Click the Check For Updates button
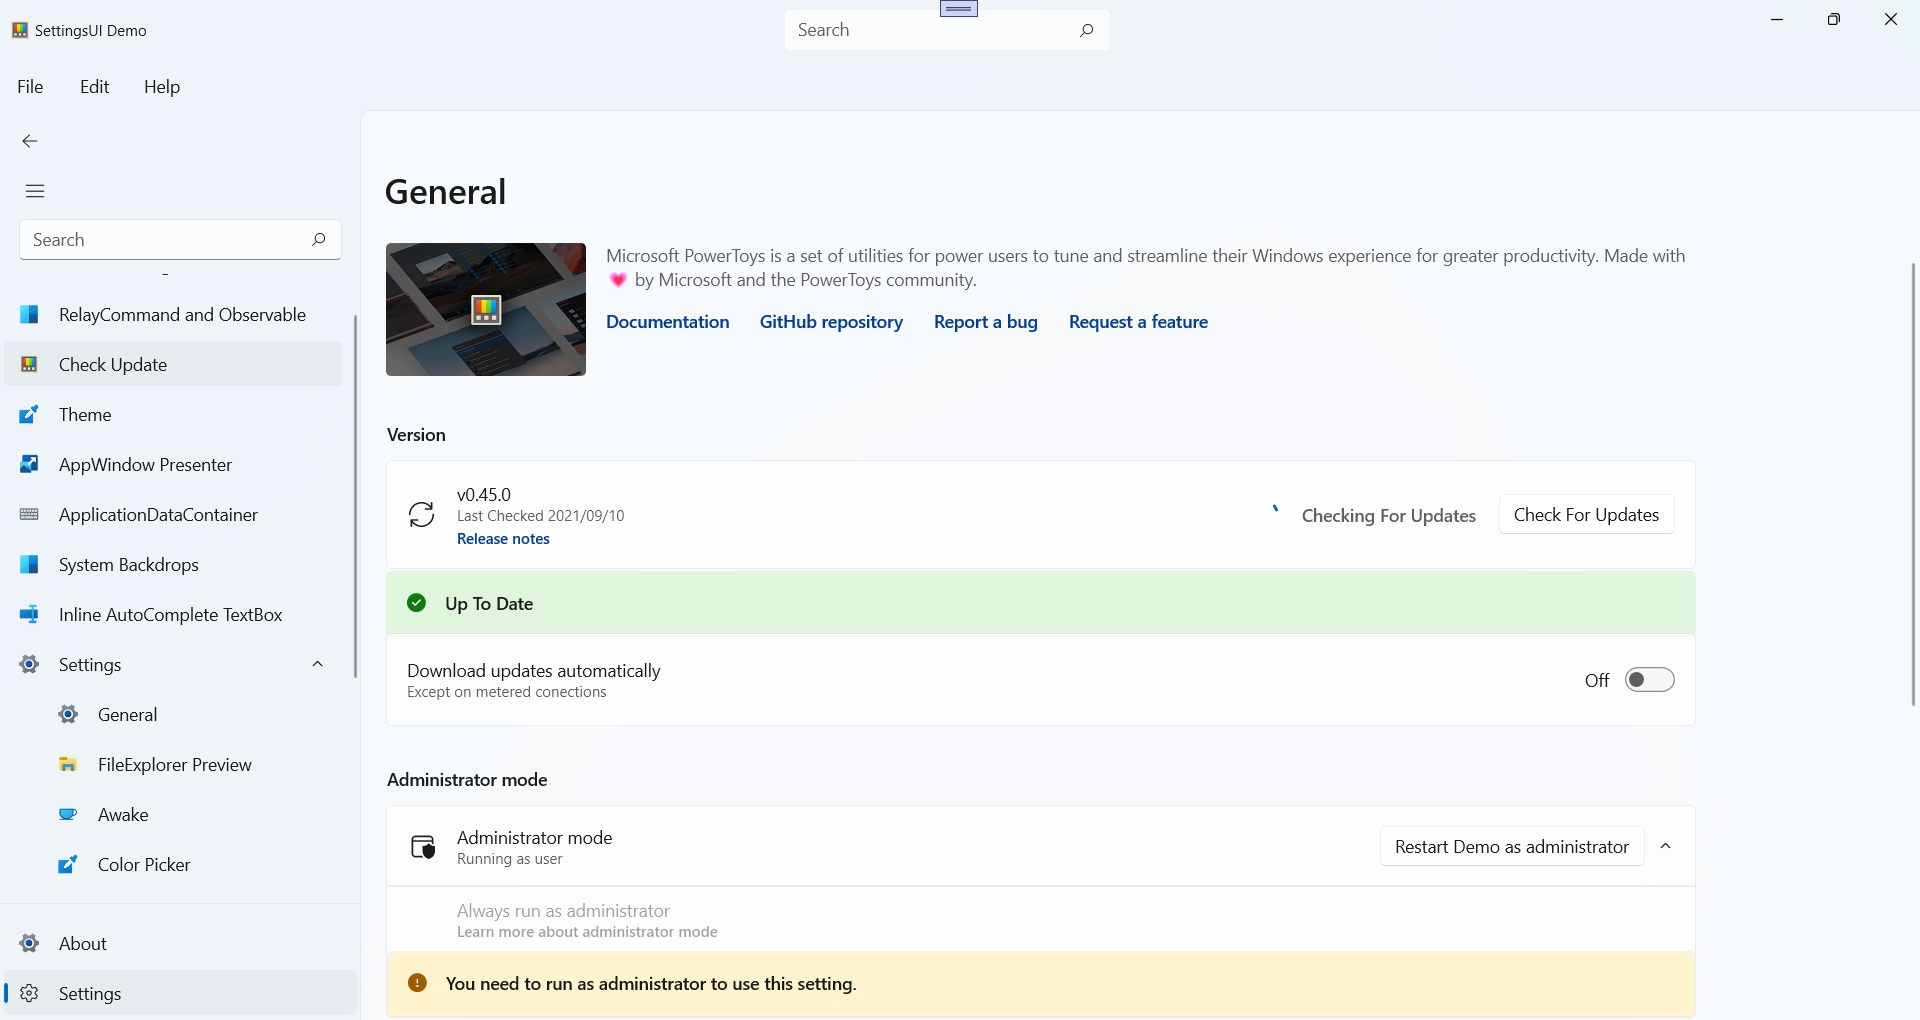 tap(1586, 515)
